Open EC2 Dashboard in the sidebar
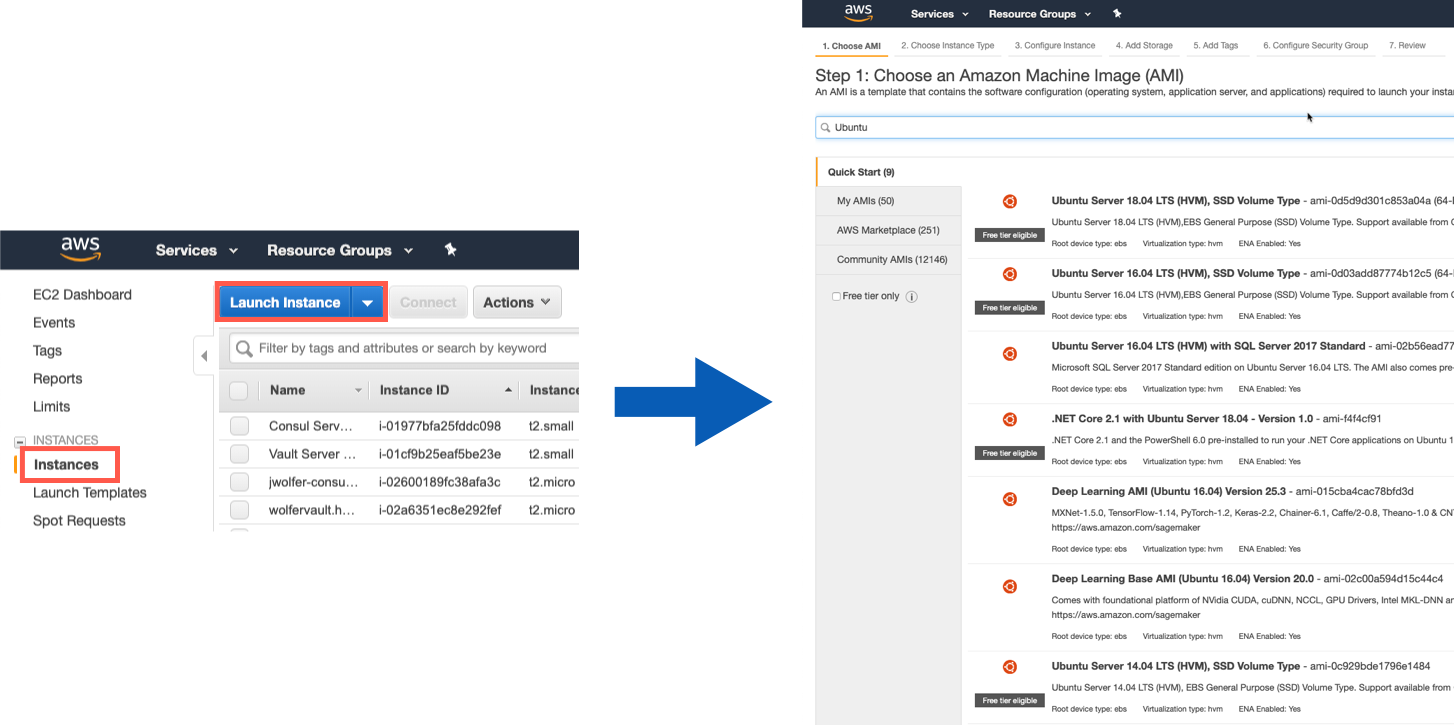Screen dimensions: 1454x725 click(82, 295)
